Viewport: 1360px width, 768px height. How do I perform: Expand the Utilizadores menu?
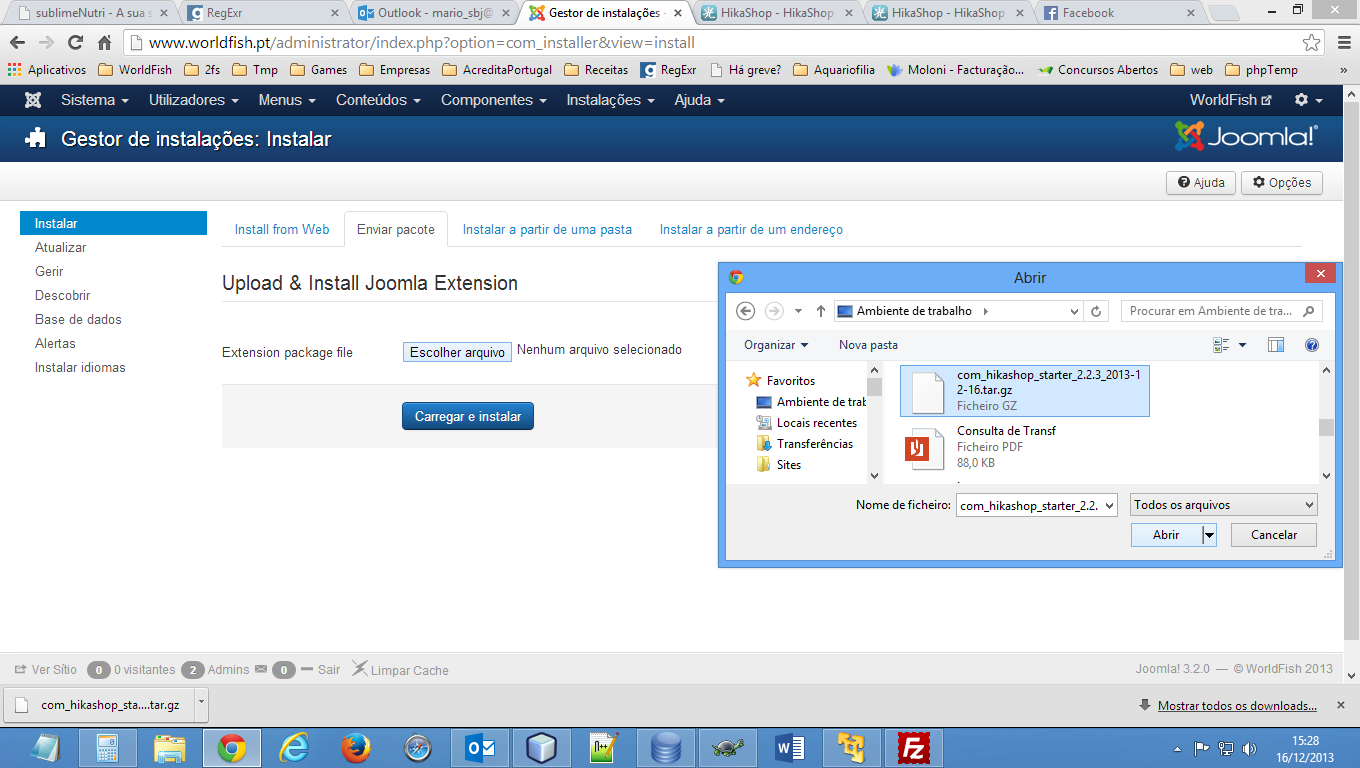pyautogui.click(x=194, y=100)
